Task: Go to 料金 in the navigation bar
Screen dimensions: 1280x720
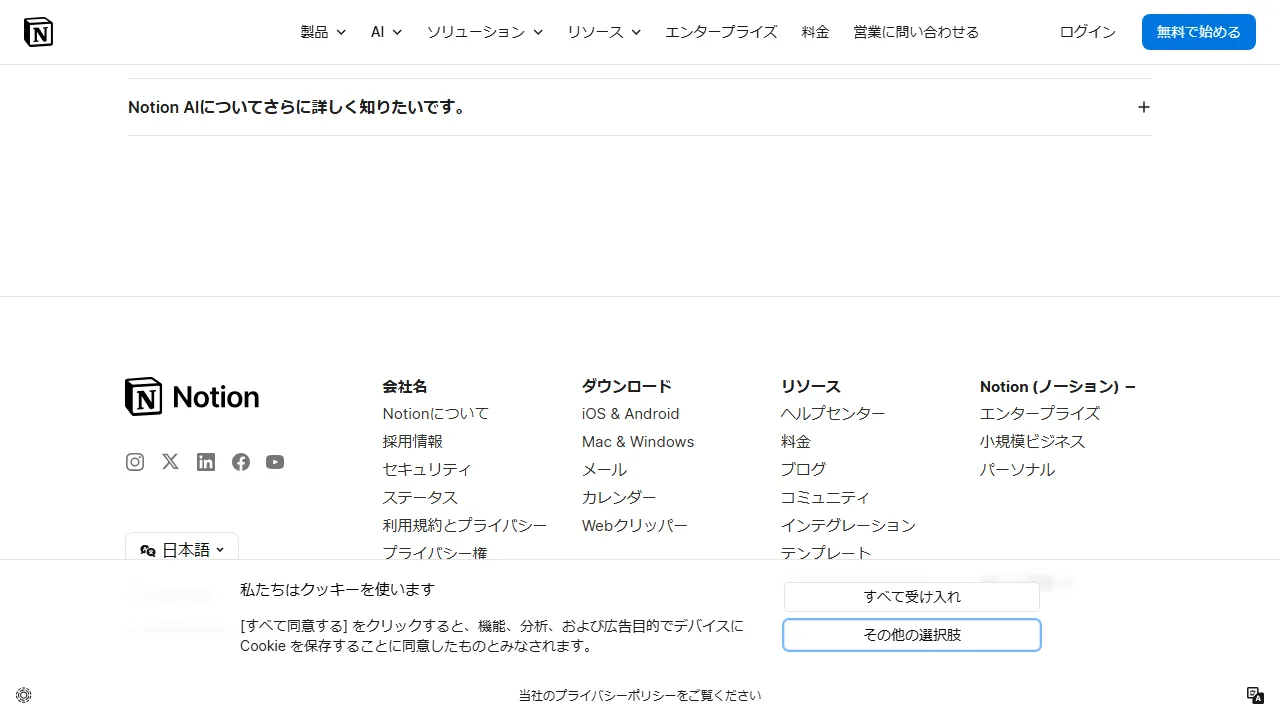Action: coord(815,31)
